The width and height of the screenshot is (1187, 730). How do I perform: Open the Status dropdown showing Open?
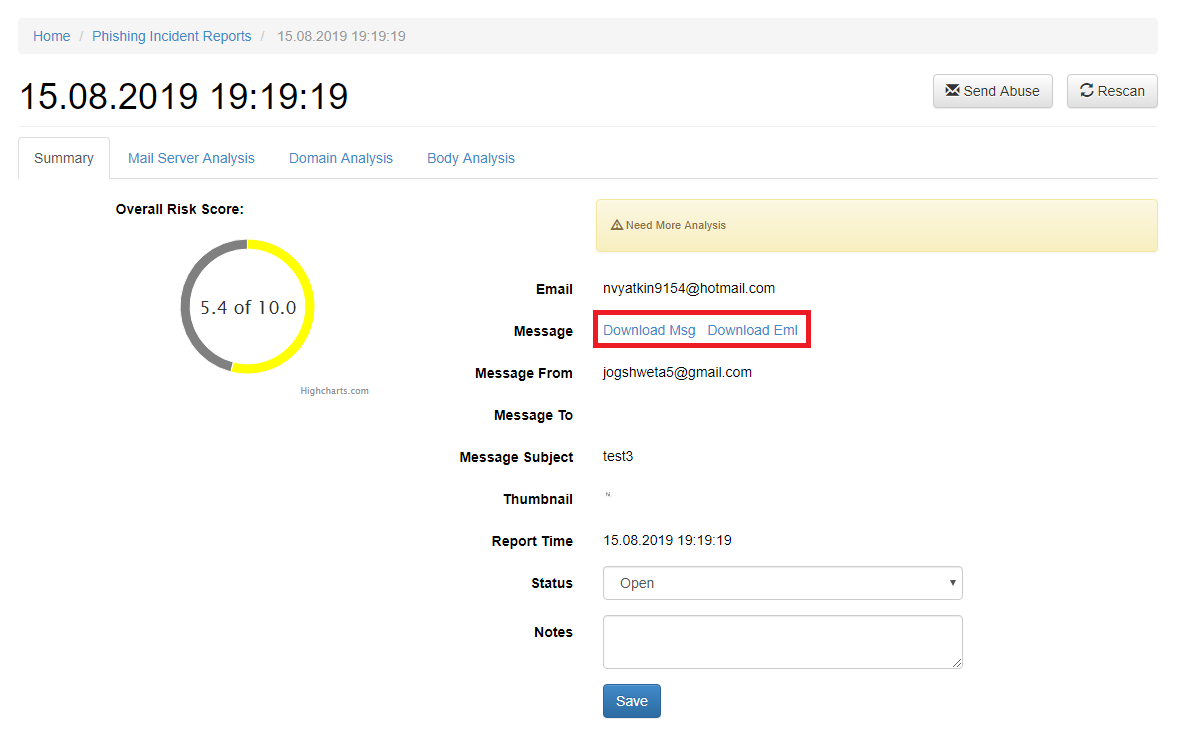[782, 583]
